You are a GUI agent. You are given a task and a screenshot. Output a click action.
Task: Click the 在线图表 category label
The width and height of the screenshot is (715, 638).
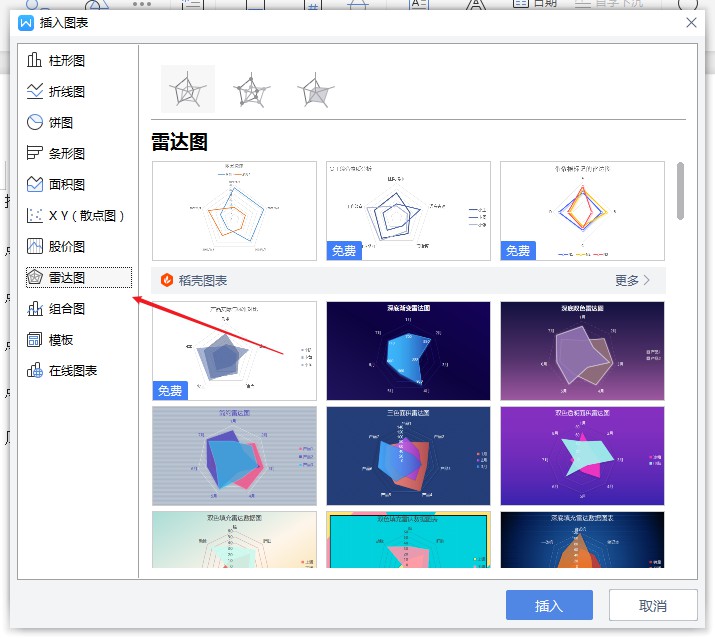click(x=73, y=371)
